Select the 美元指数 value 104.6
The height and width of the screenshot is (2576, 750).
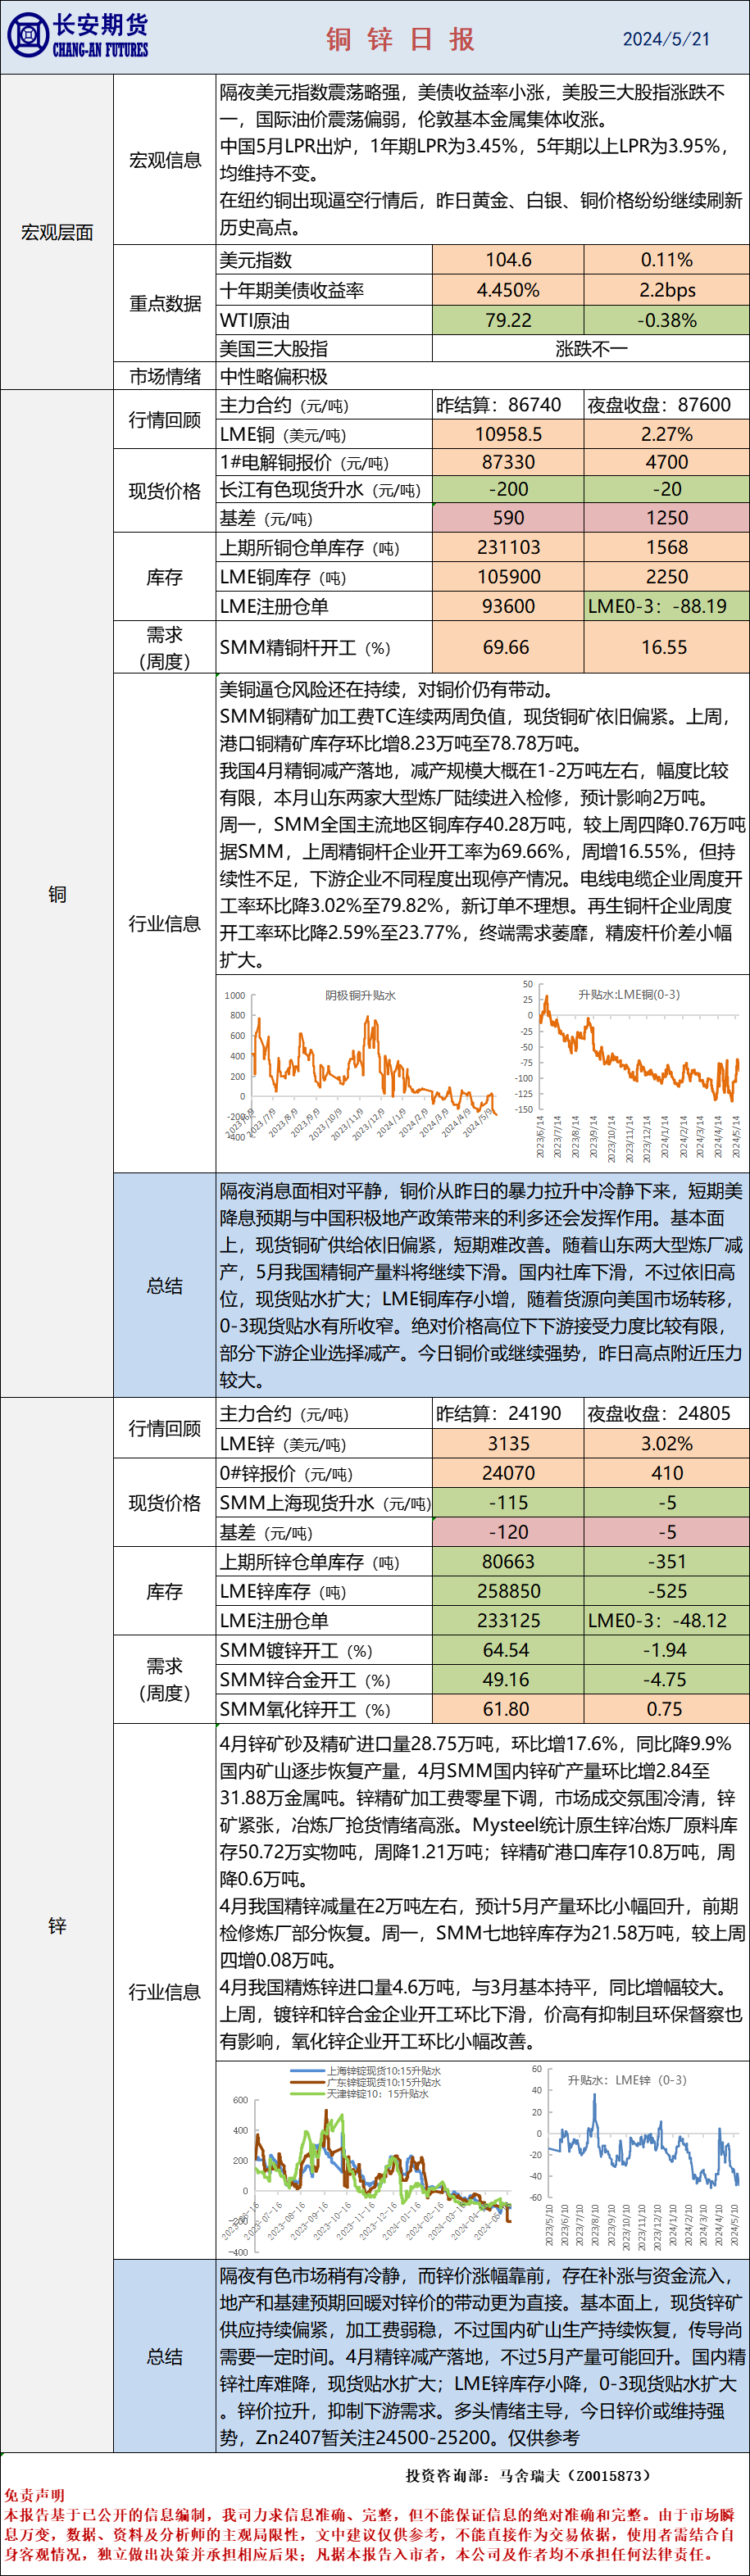[508, 260]
